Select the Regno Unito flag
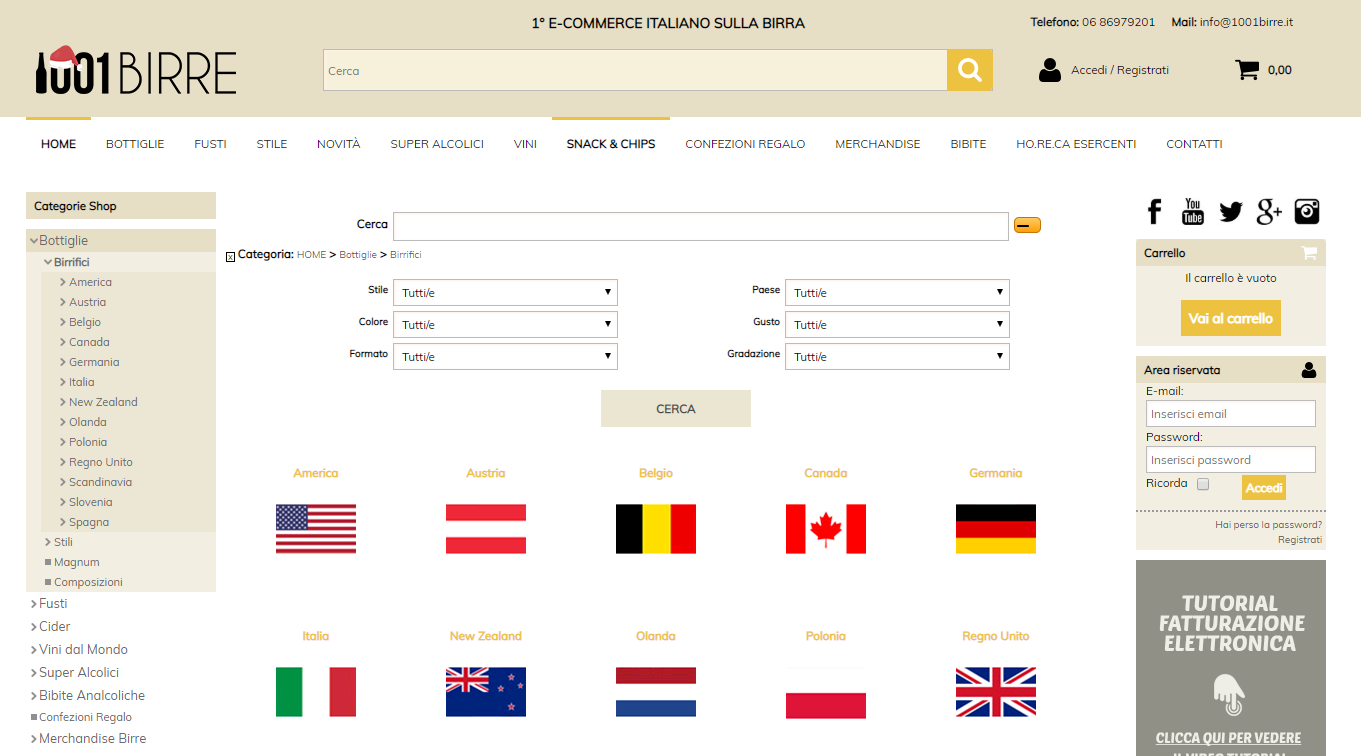The height and width of the screenshot is (756, 1361). 996,692
